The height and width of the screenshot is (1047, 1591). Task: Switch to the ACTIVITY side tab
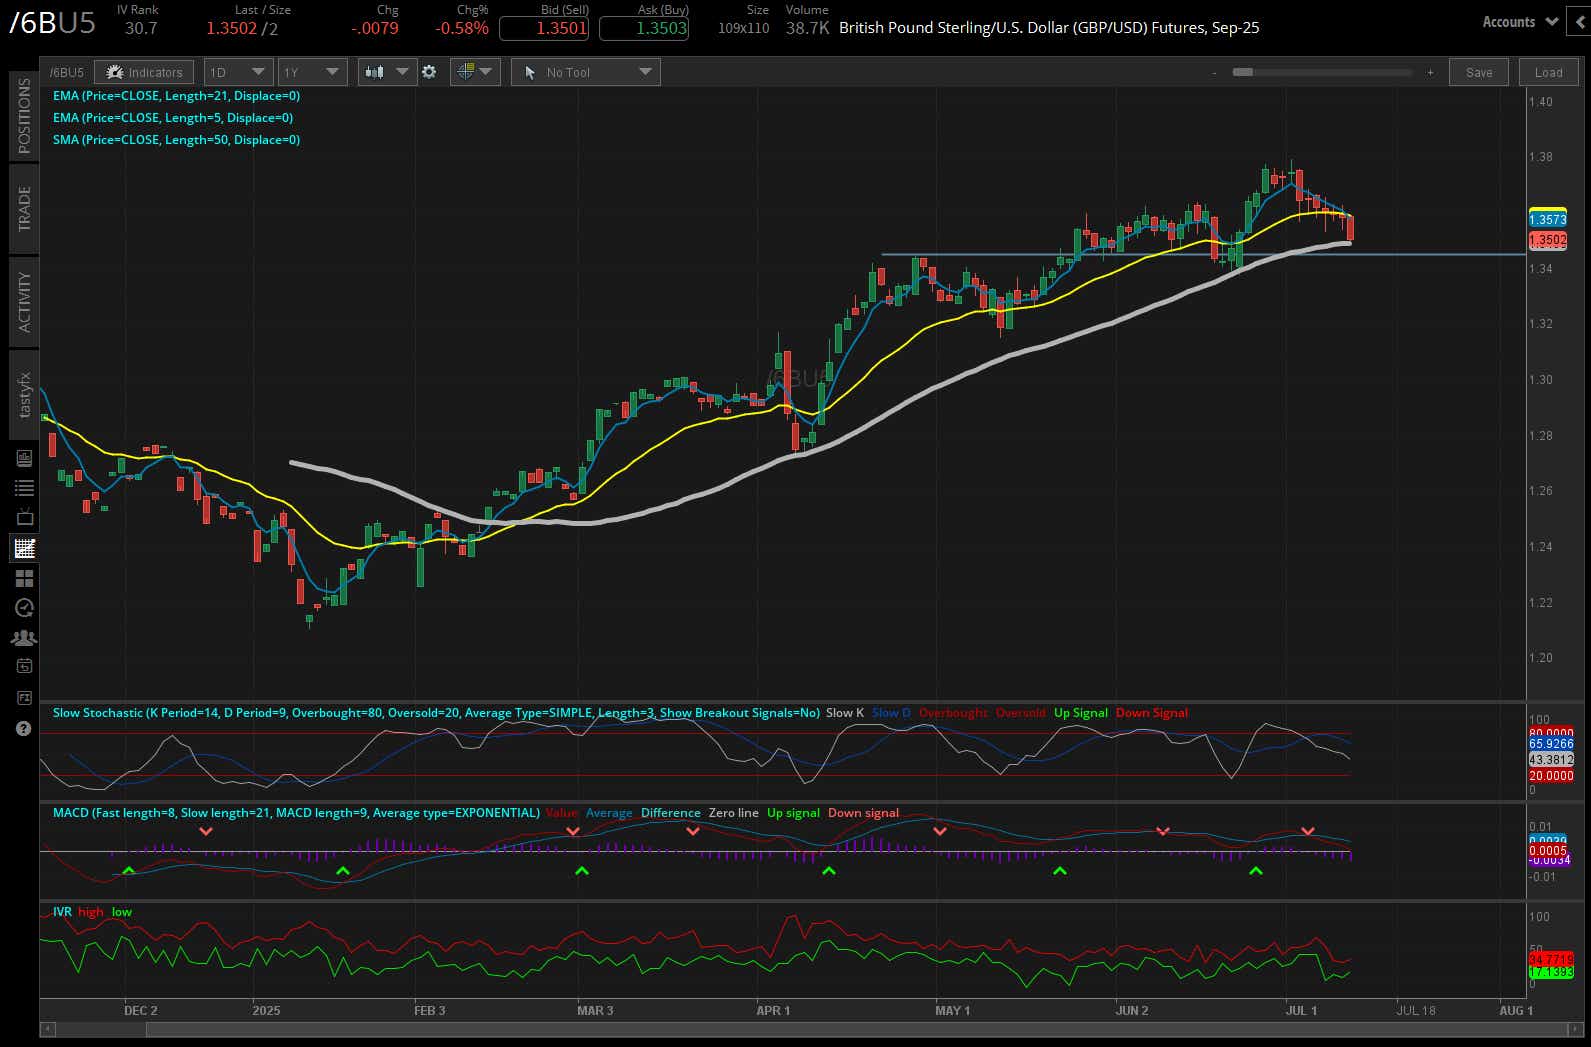(25, 301)
